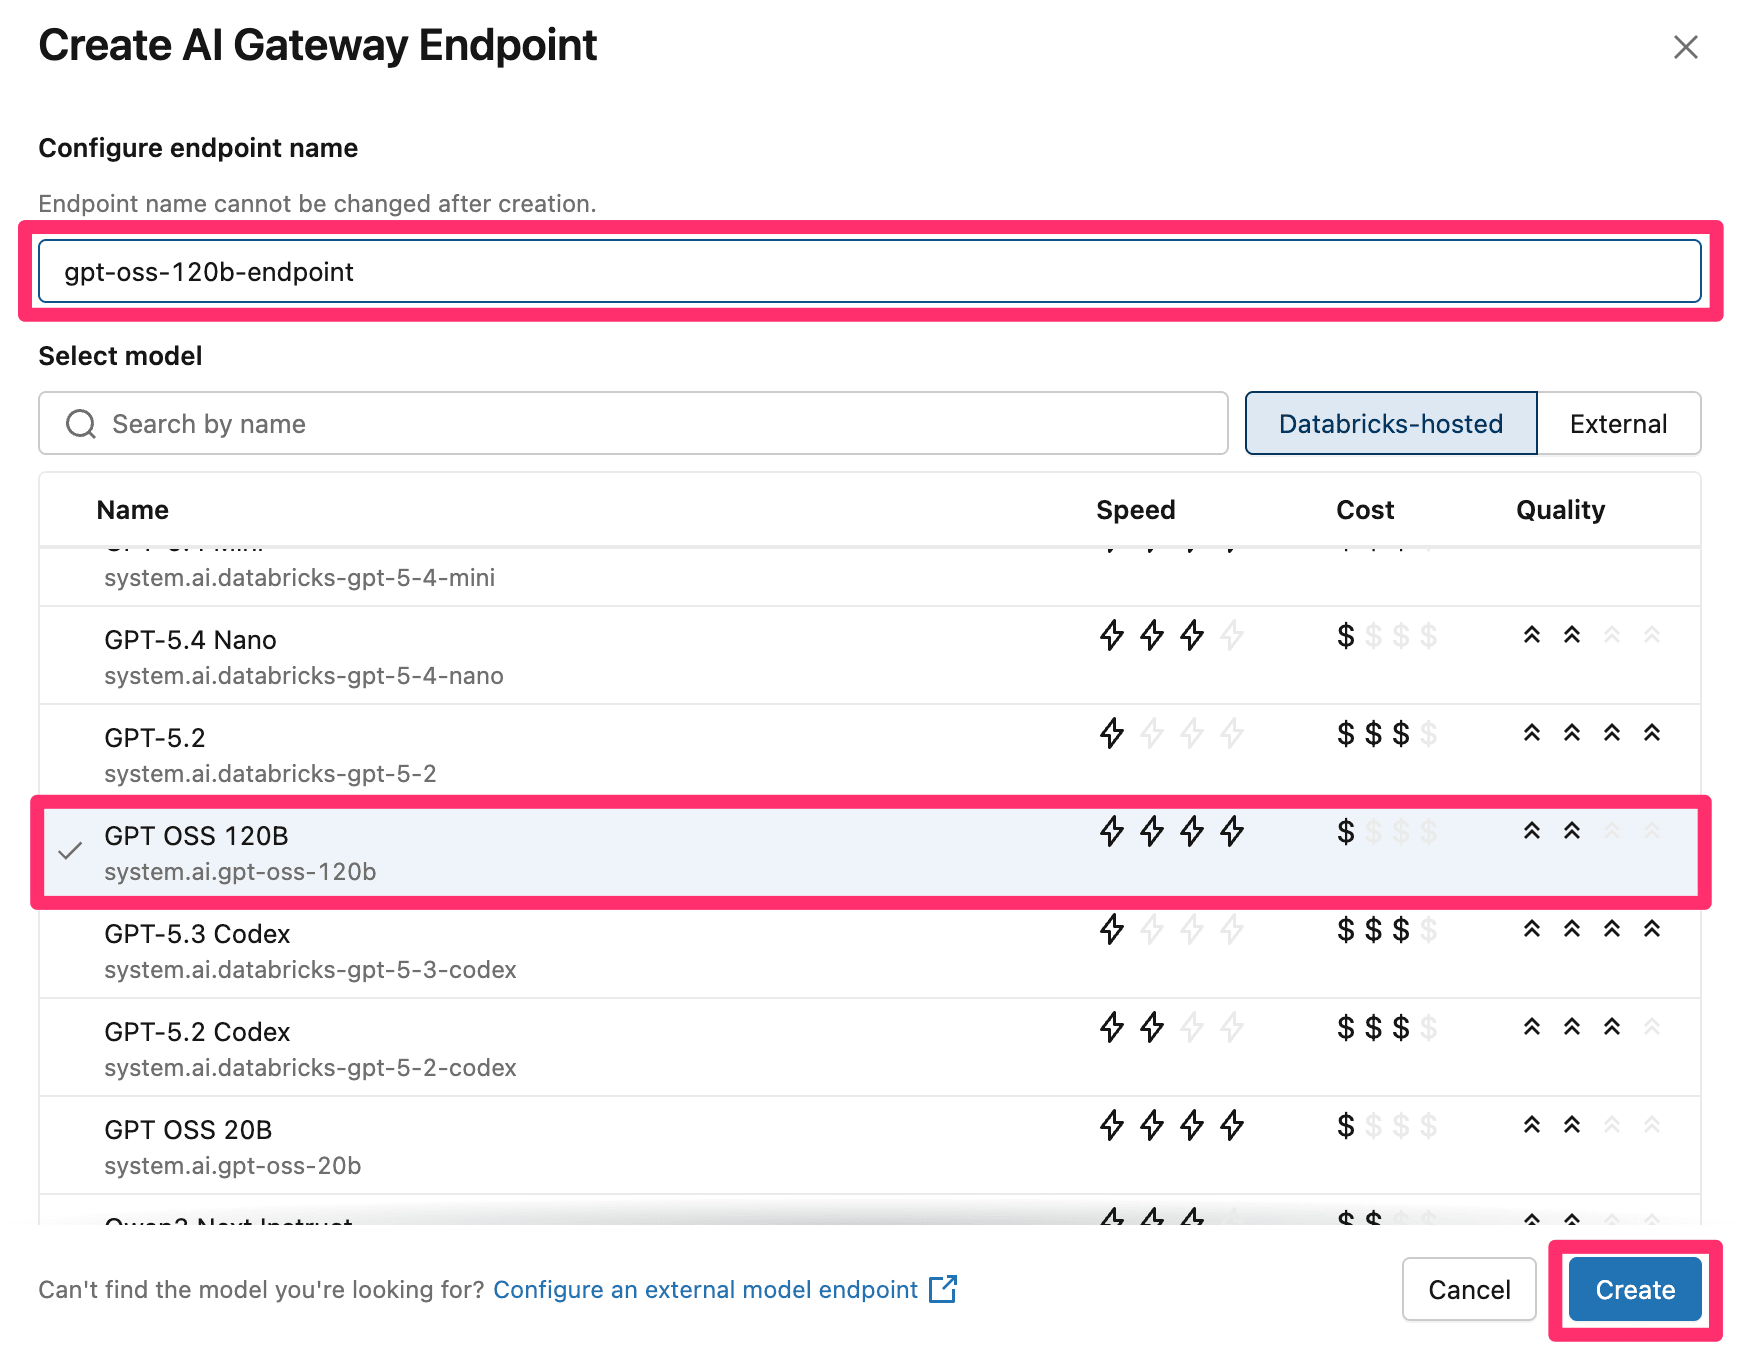
Task: Switch to the Databricks-hosted tab
Action: (x=1390, y=424)
